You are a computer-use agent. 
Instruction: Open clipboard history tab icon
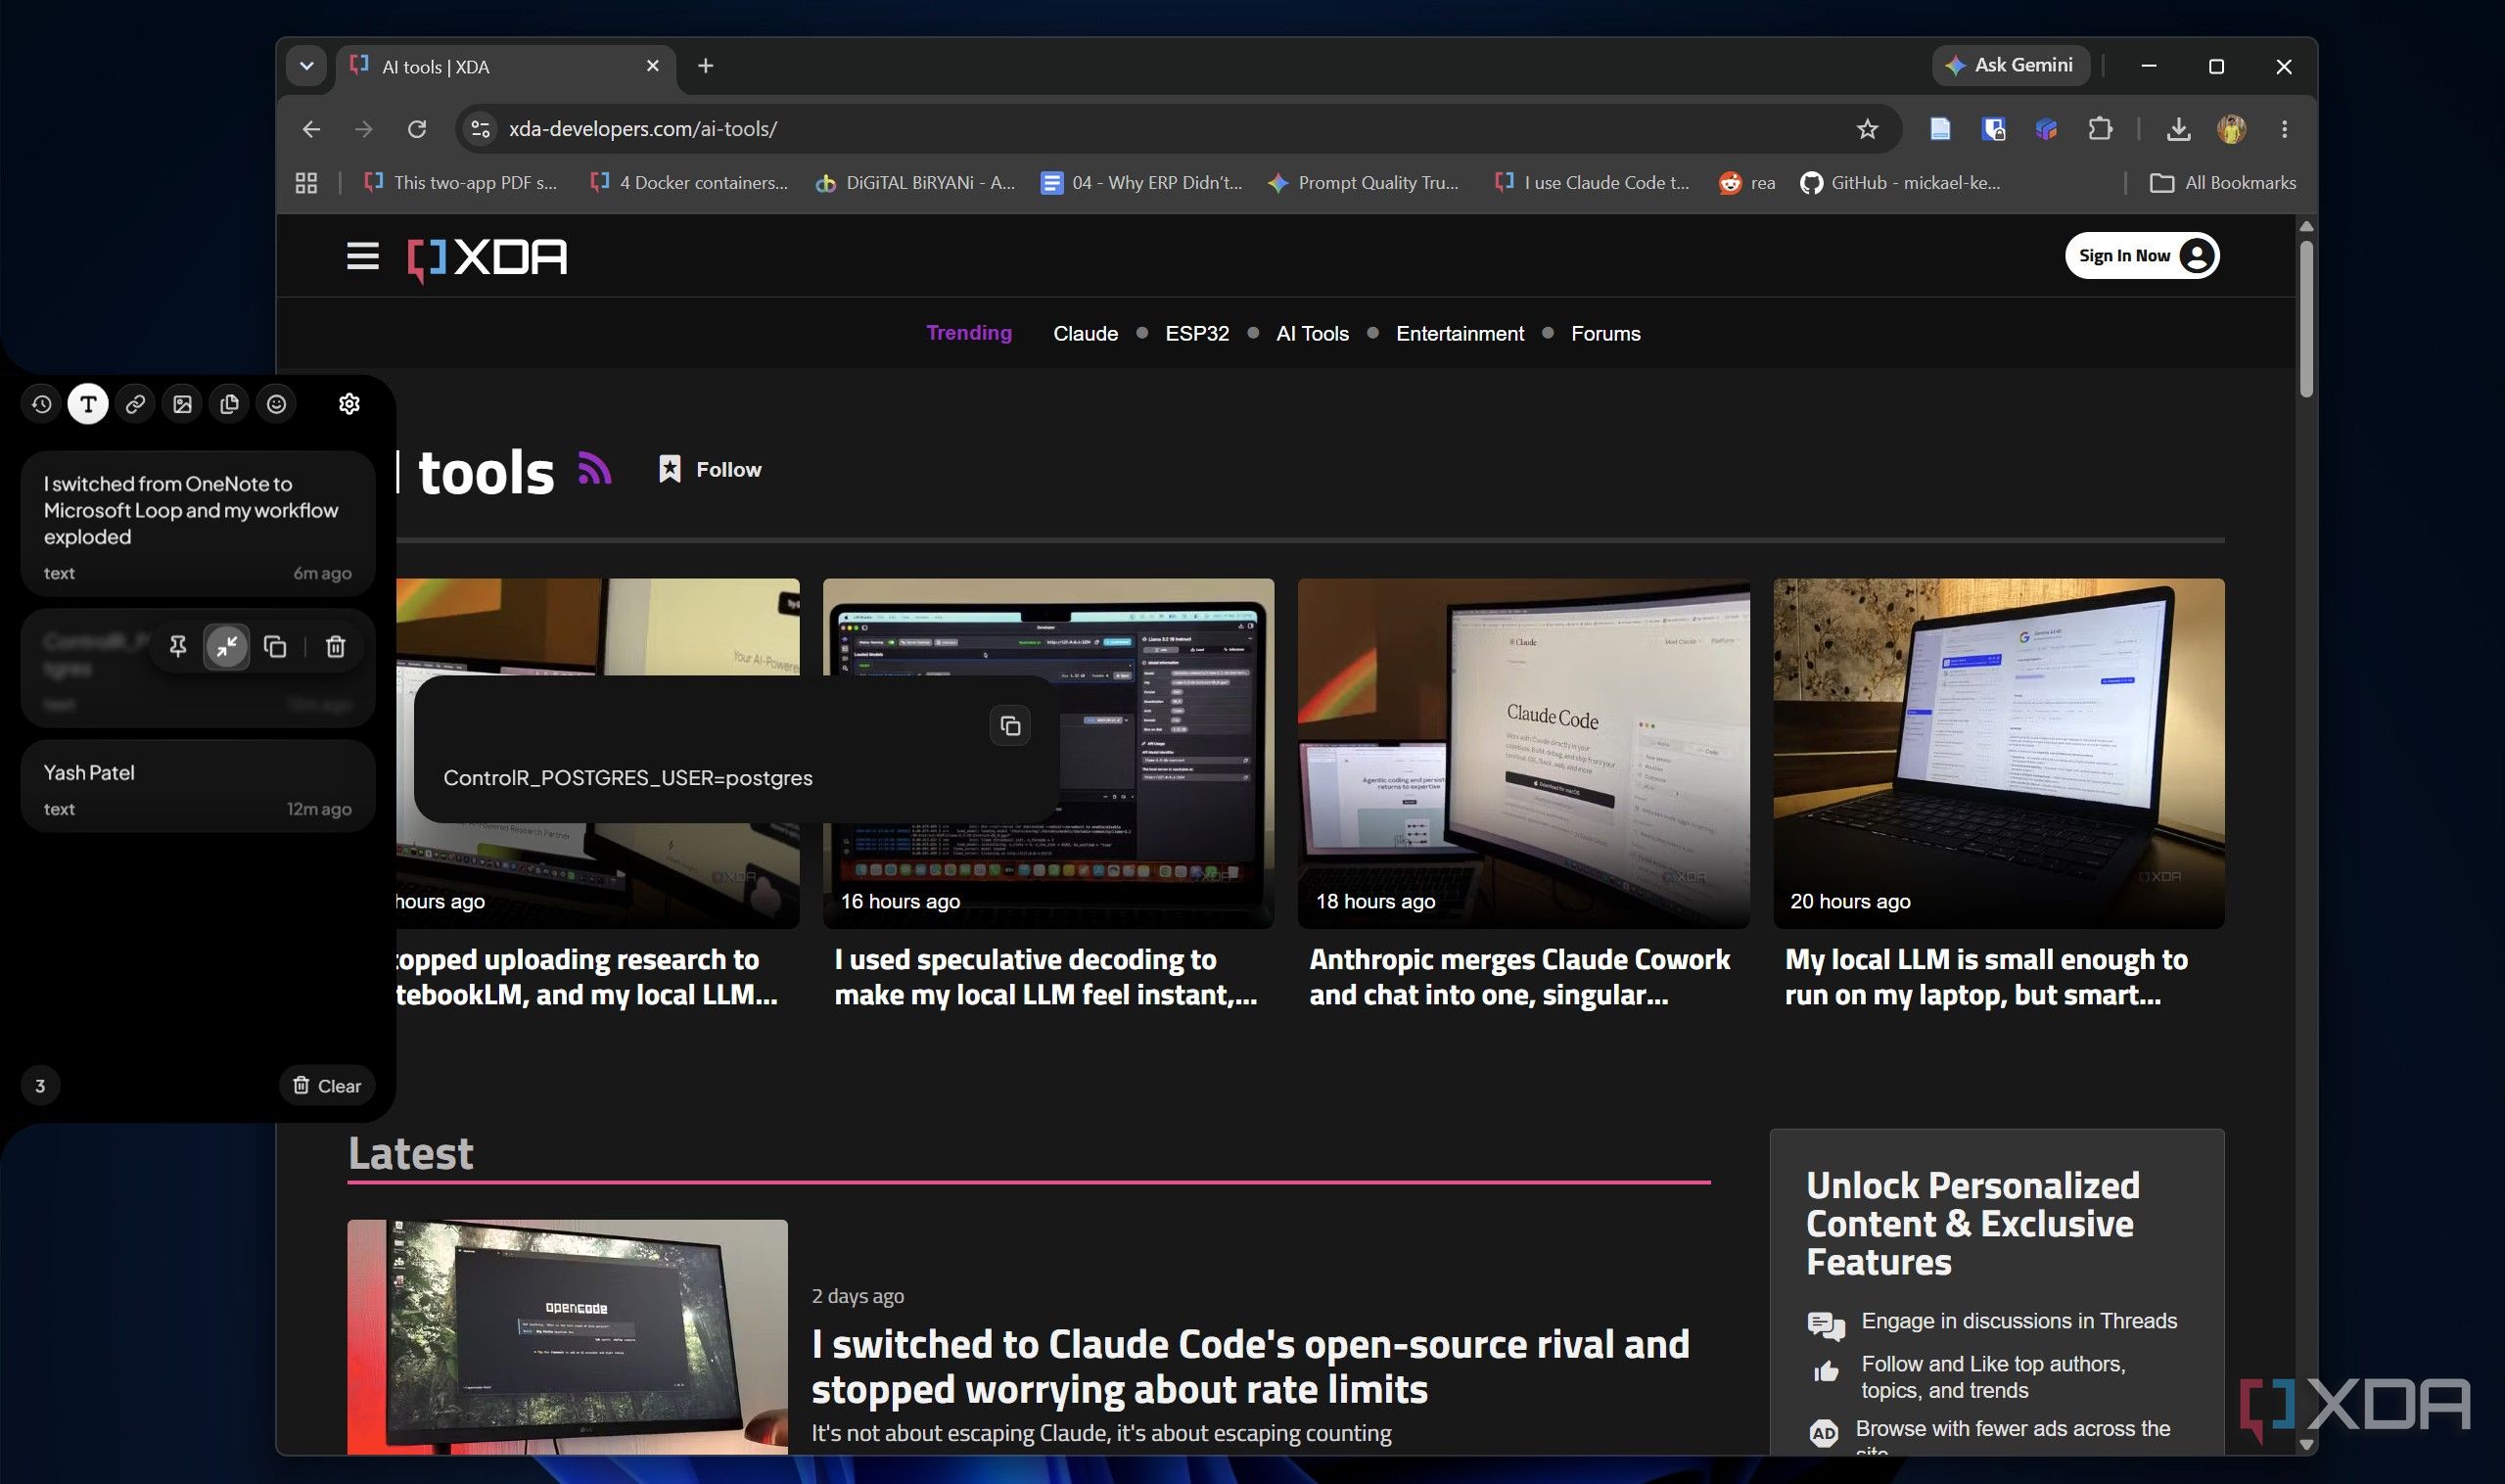(41, 404)
